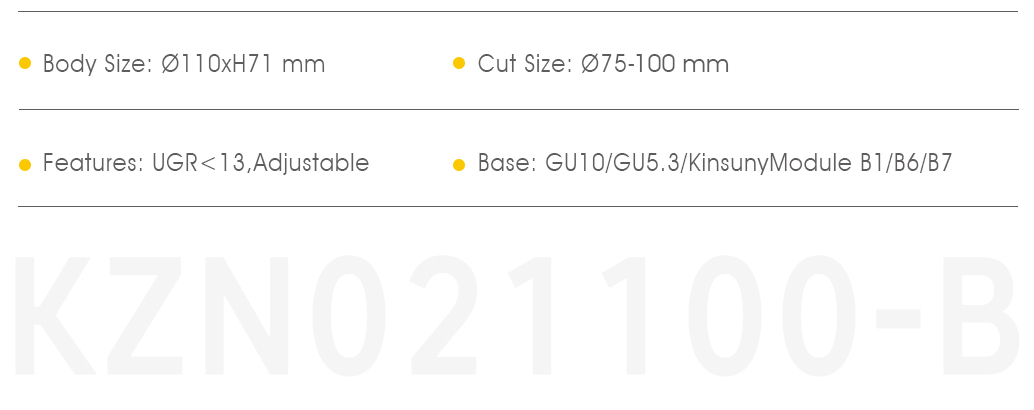Click the yellow bullet beside Cut Size
Screen dimensions: 1034x410
click(459, 63)
